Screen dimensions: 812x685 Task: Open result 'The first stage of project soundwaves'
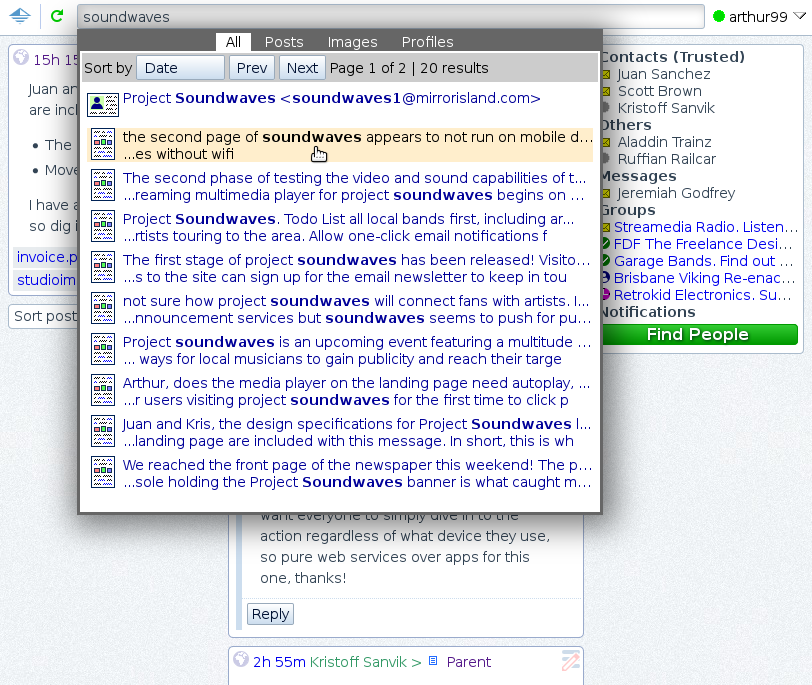tap(357, 268)
